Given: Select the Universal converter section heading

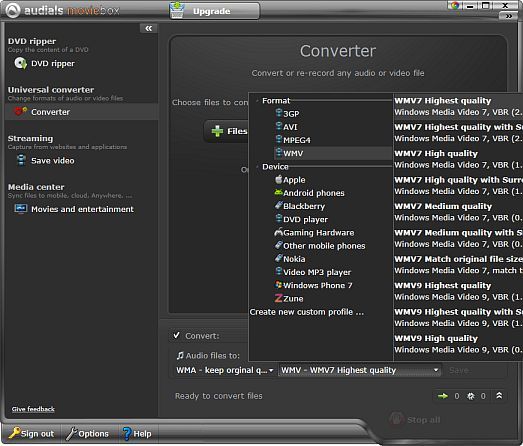Looking at the screenshot, I should (x=51, y=90).
